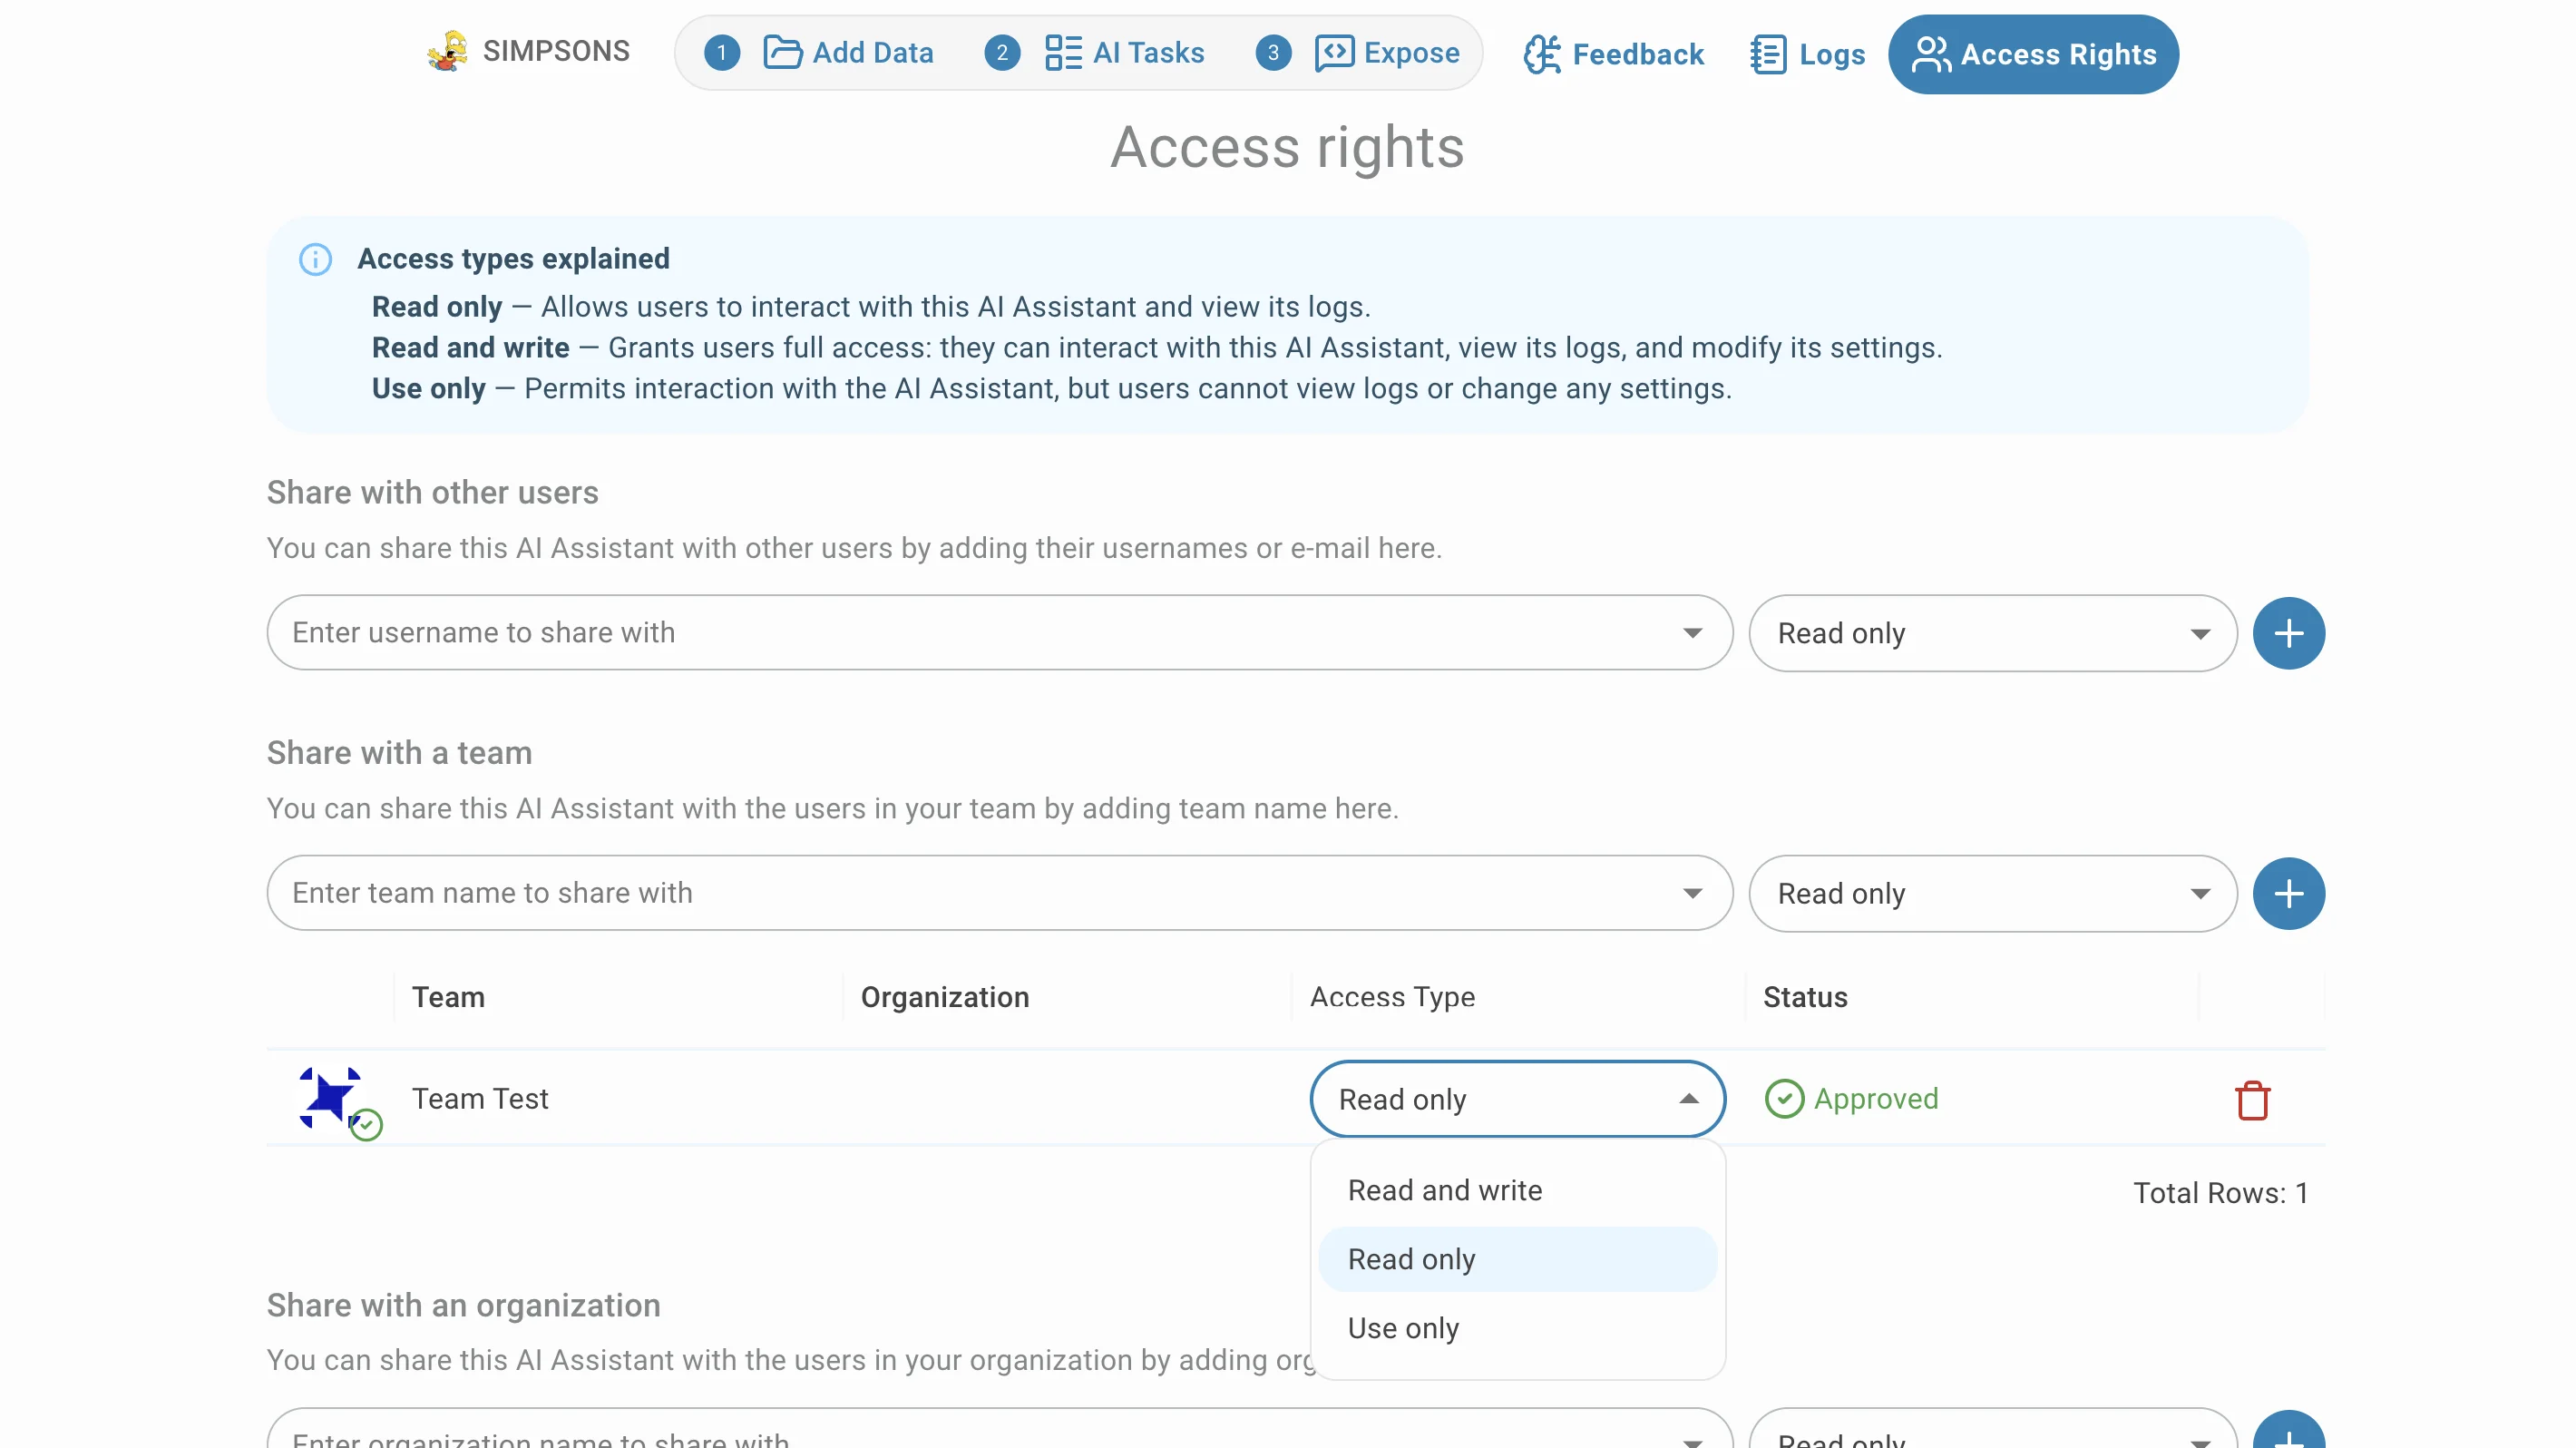Screen dimensions: 2576x1448
Task: Click the verified check badge on team avatar
Action: [366, 1124]
